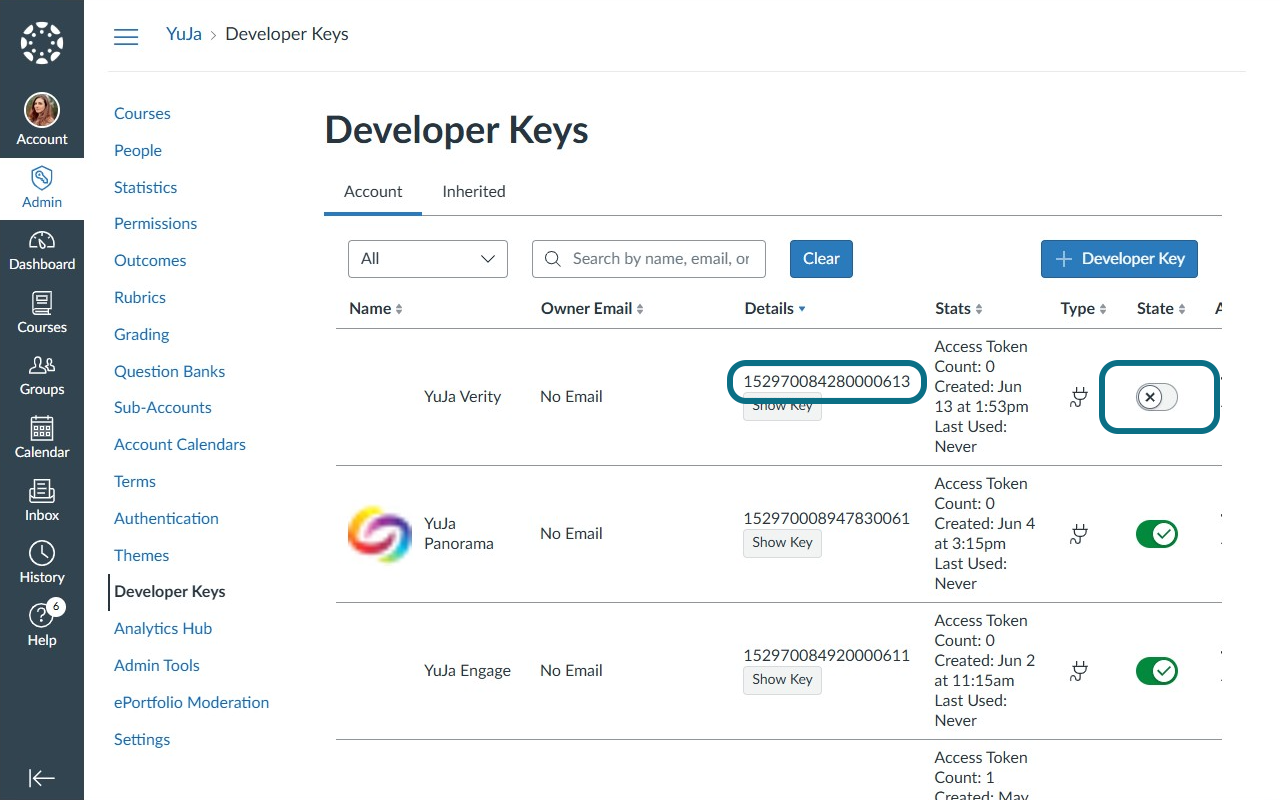The height and width of the screenshot is (800, 1280).
Task: Click the YuJa breadcrumb link
Action: (x=184, y=34)
